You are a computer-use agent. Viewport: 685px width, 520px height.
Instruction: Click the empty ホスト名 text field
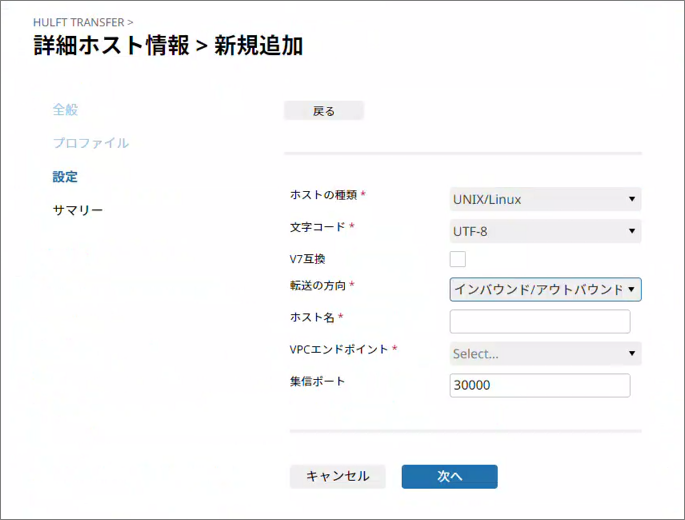540,321
